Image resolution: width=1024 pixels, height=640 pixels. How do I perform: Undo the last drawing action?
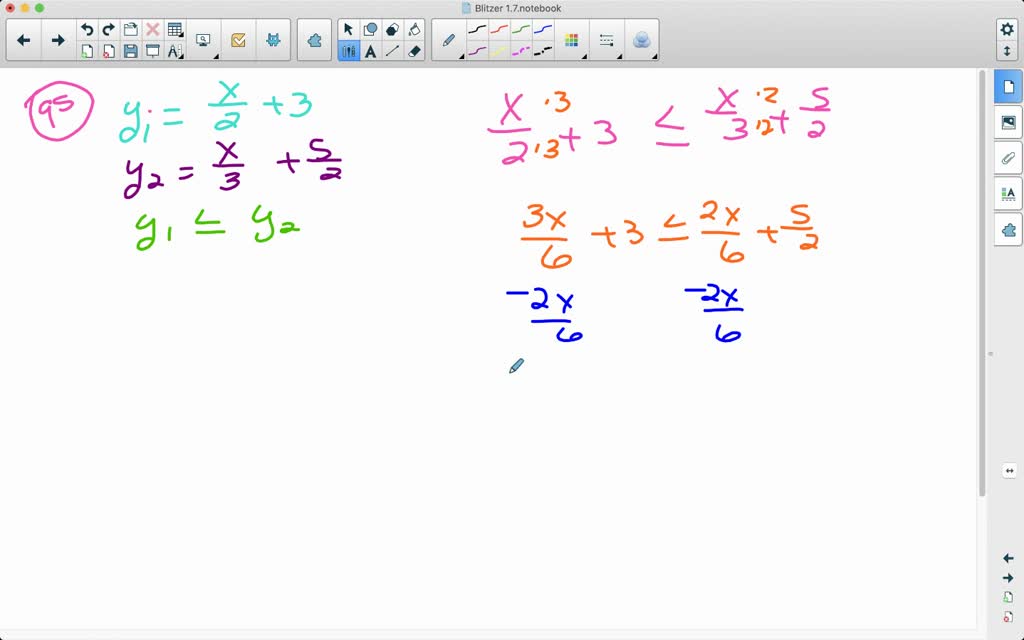pyautogui.click(x=87, y=28)
